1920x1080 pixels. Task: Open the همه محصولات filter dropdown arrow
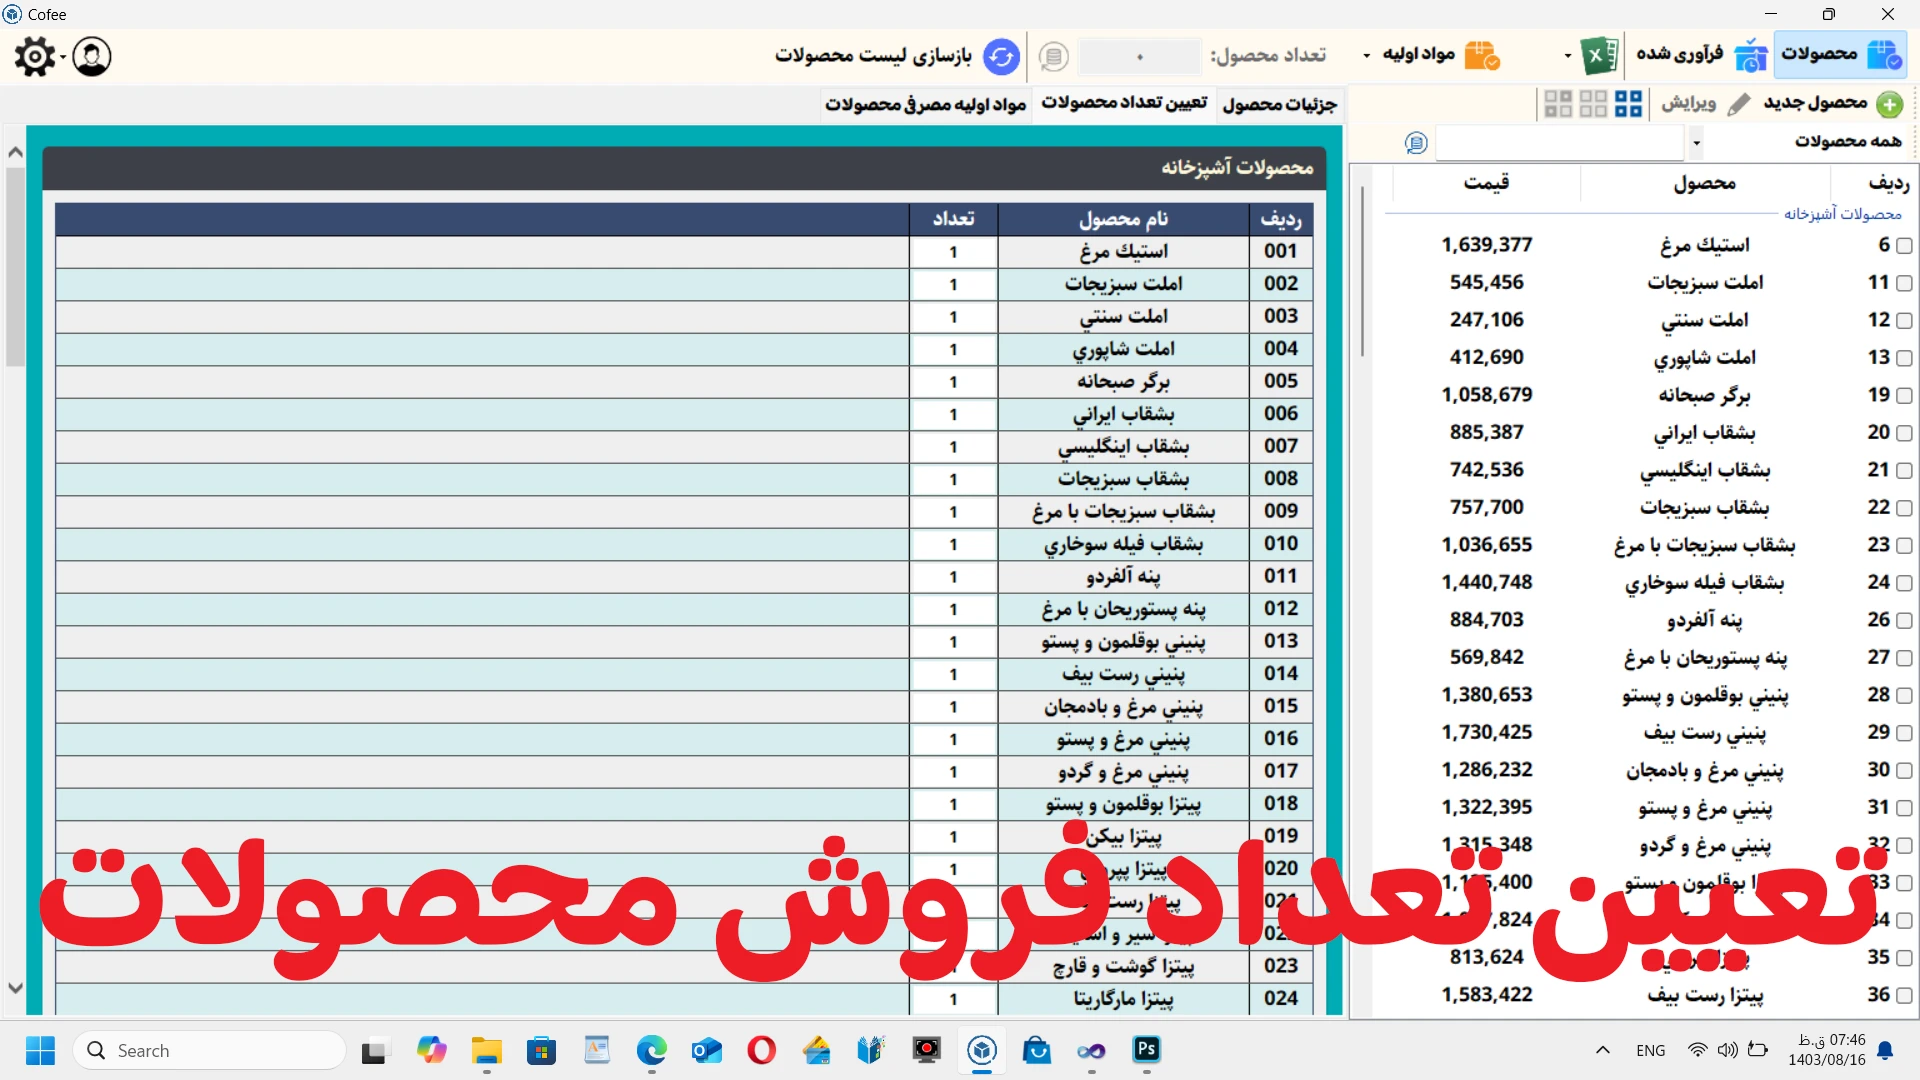1696,143
